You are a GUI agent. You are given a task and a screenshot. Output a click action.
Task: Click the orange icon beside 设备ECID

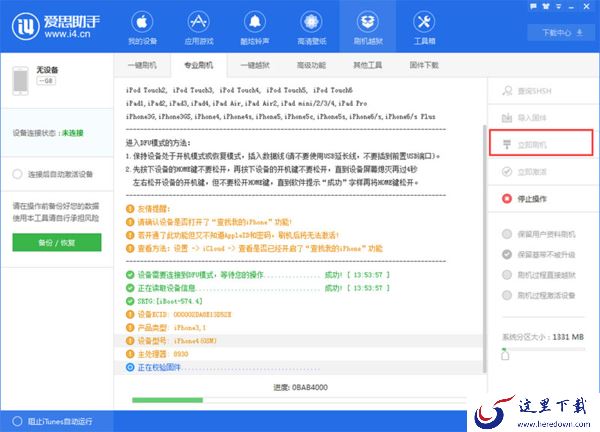(130, 315)
